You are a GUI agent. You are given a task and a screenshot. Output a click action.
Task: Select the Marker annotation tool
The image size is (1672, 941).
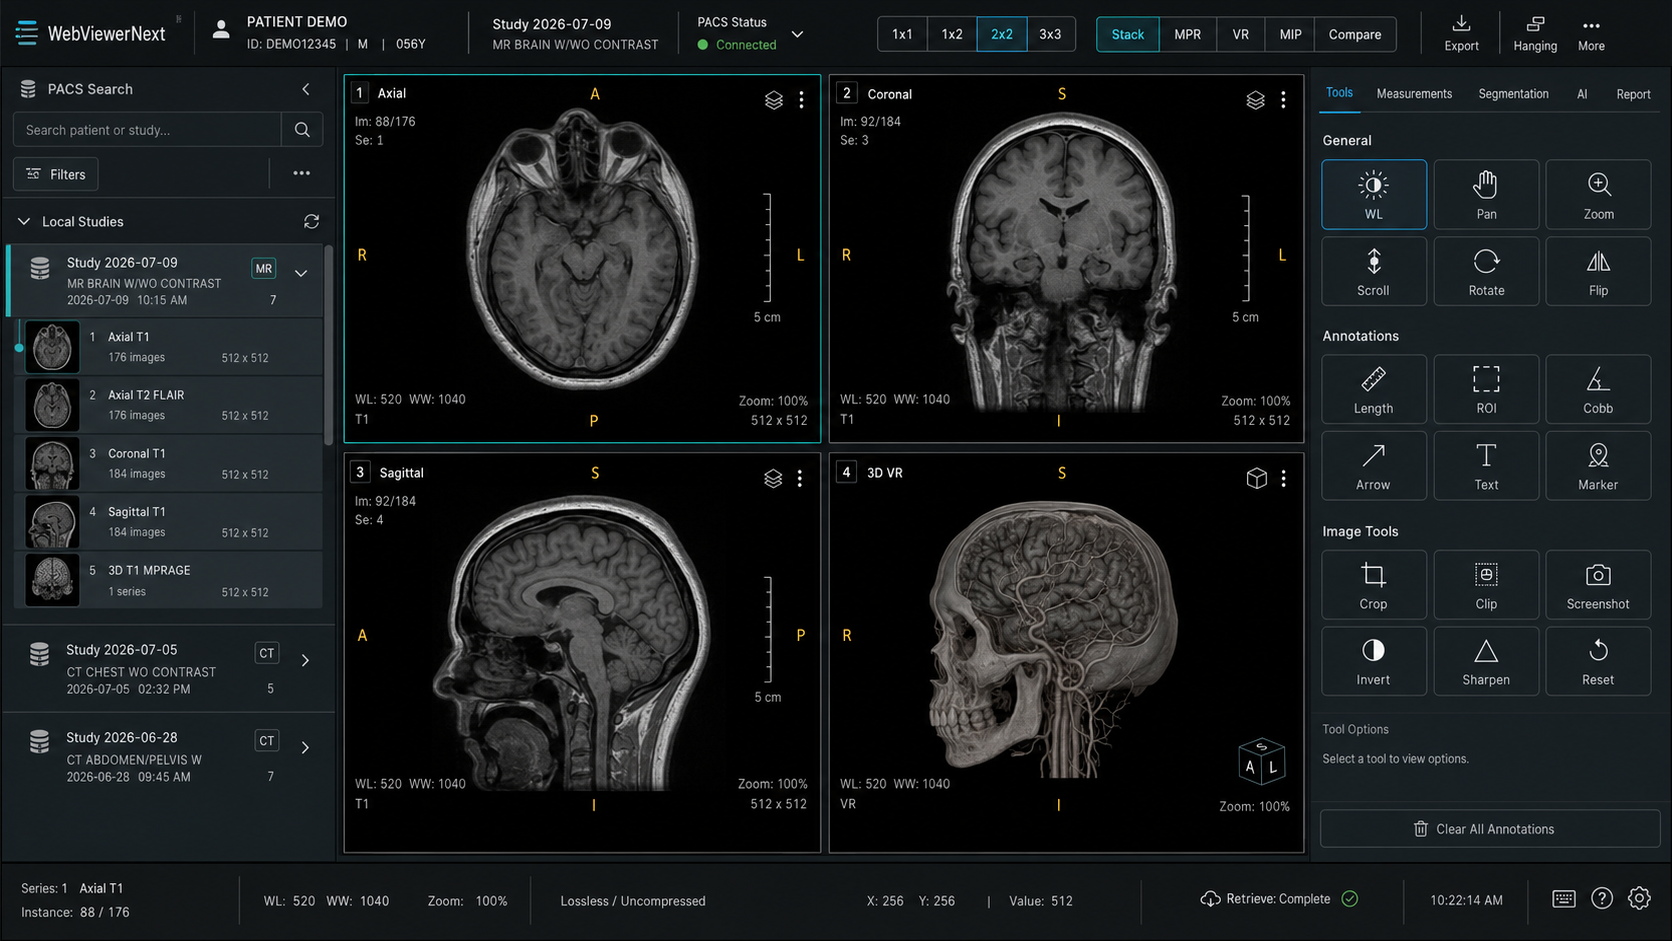pyautogui.click(x=1598, y=465)
